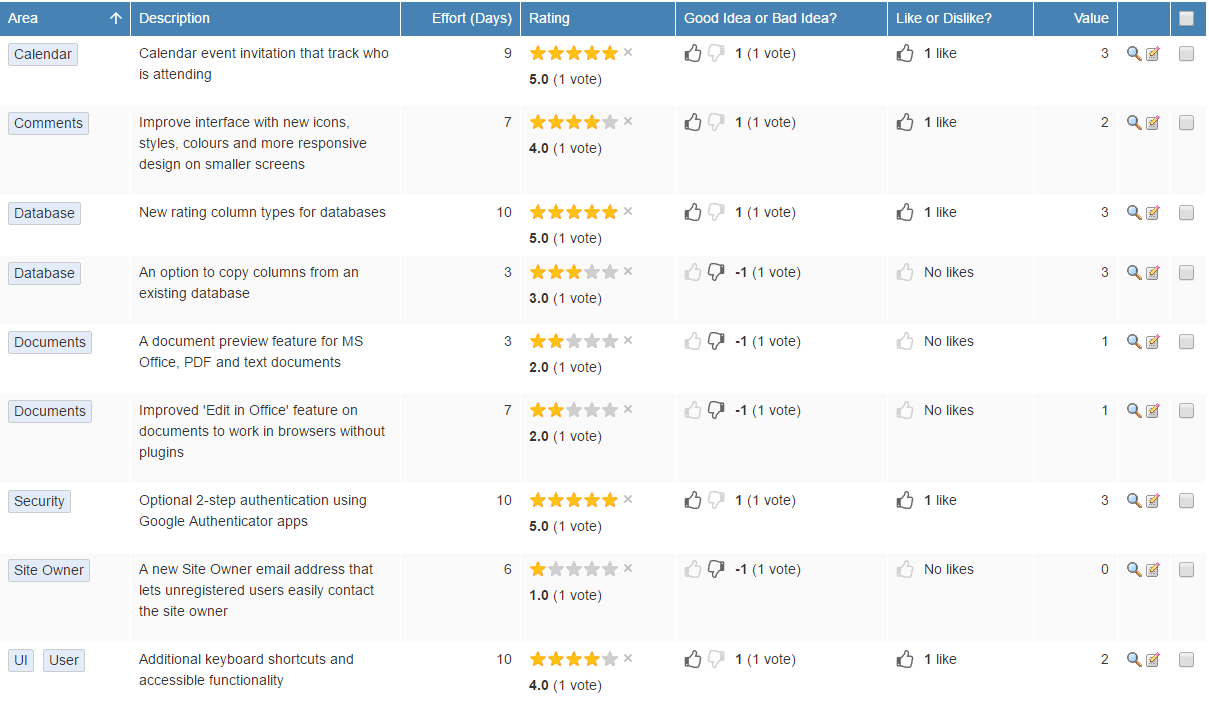Toggle the select-all checkbox in header
This screenshot has width=1209, height=712.
[x=1186, y=18]
